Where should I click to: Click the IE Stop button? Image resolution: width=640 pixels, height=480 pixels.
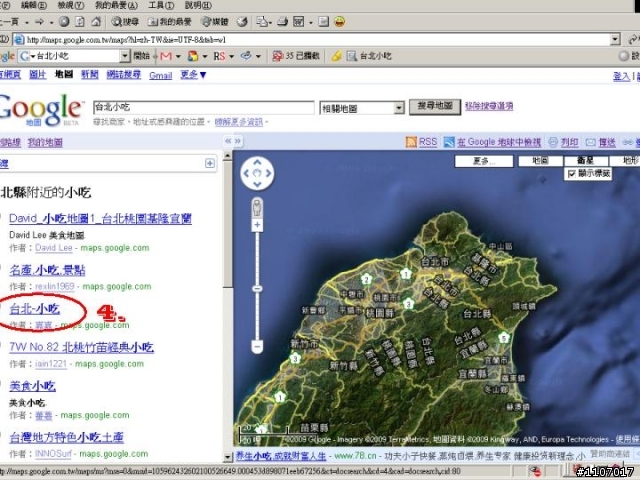click(64, 22)
